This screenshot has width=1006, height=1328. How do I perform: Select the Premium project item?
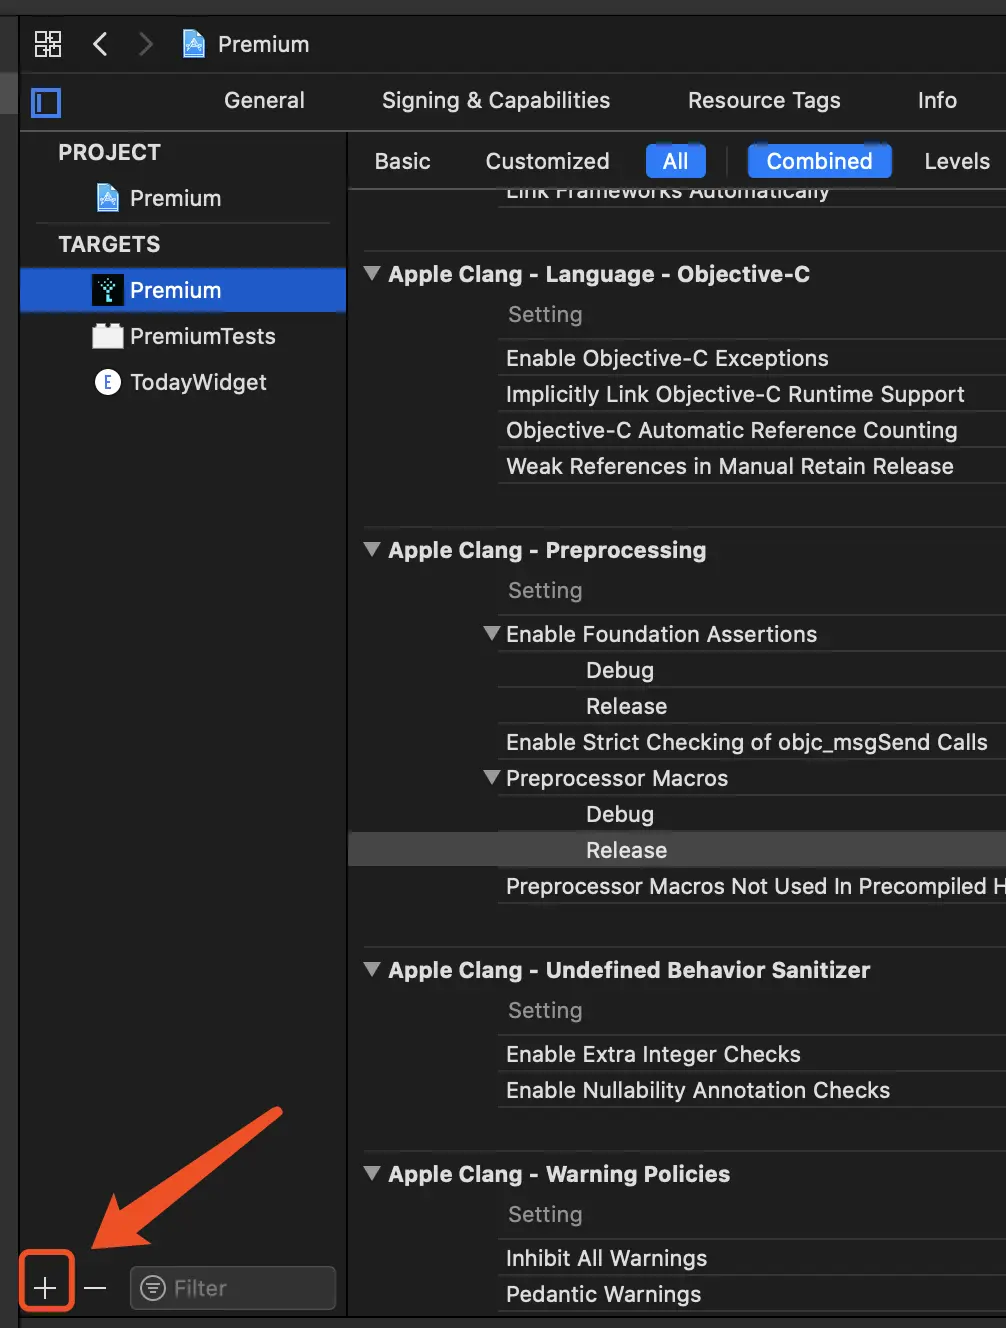[x=174, y=198]
